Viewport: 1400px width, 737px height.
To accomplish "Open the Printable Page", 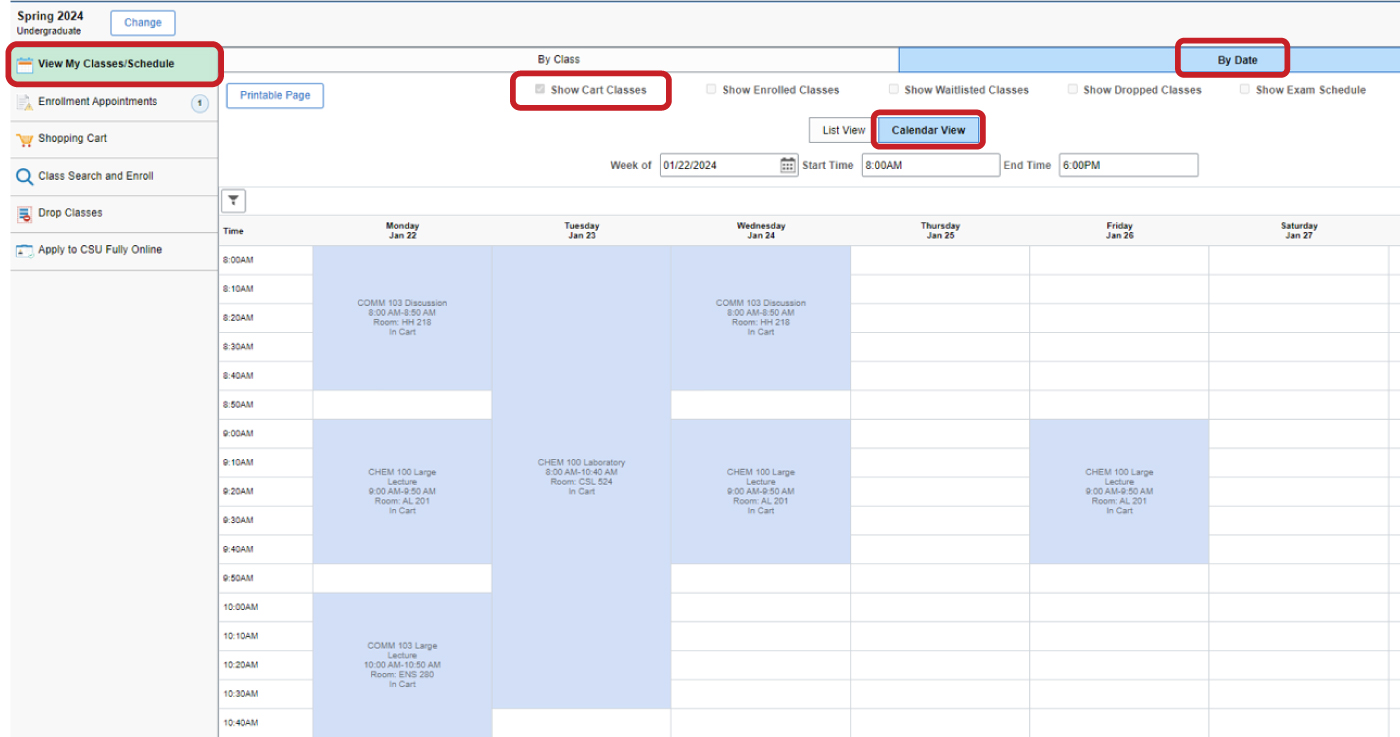I will click(x=275, y=96).
